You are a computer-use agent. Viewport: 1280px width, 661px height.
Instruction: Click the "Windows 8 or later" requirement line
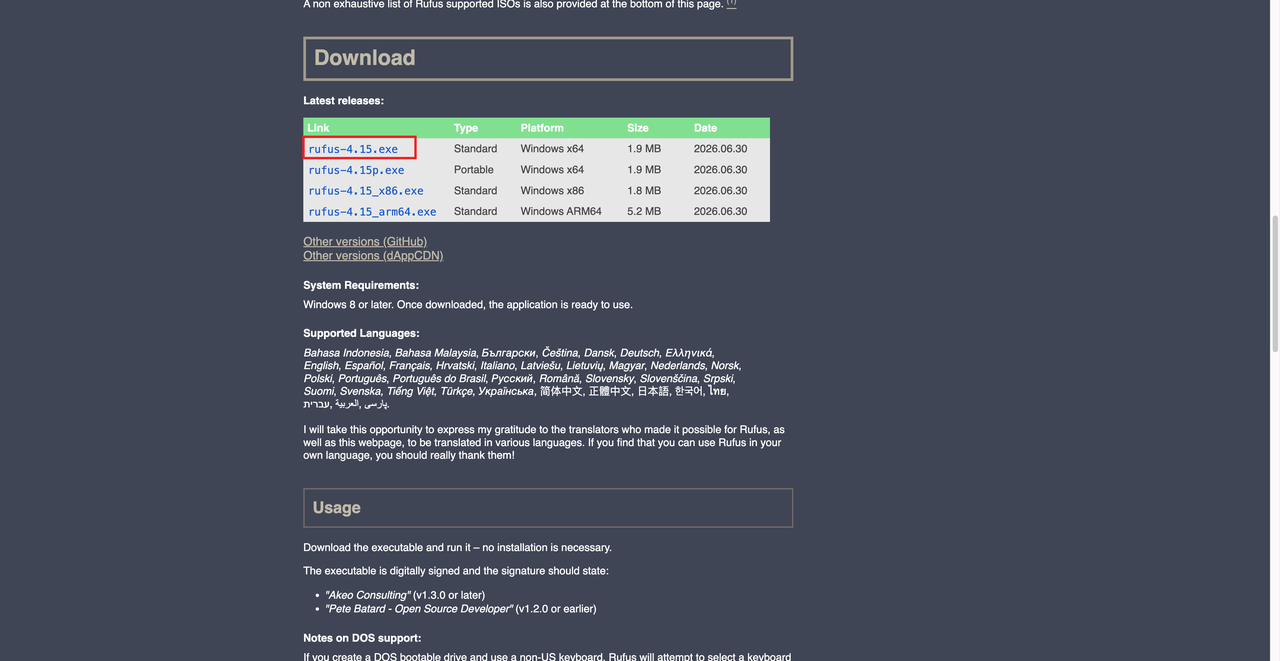pyautogui.click(x=468, y=305)
